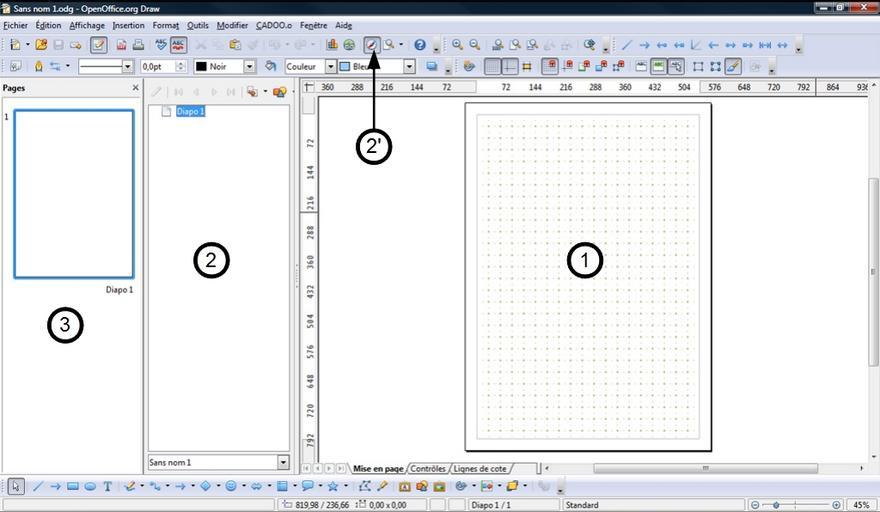Select Diapo 1 thumbnail in Pages panel
This screenshot has height=512, width=880.
(73, 193)
